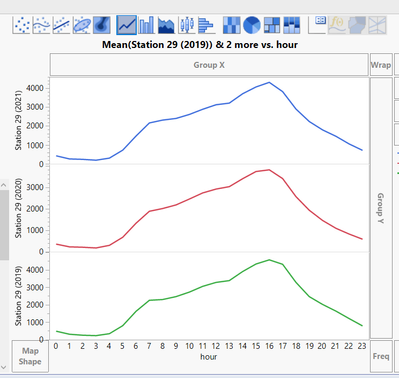399x378 pixels.
Task: Click the Group Y drop zone
Action: 381,208
